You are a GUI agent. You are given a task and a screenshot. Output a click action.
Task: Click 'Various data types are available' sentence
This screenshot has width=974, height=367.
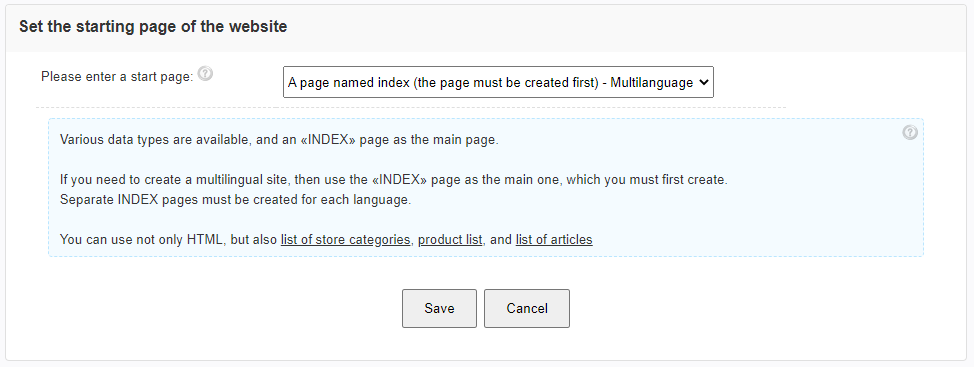coord(279,140)
